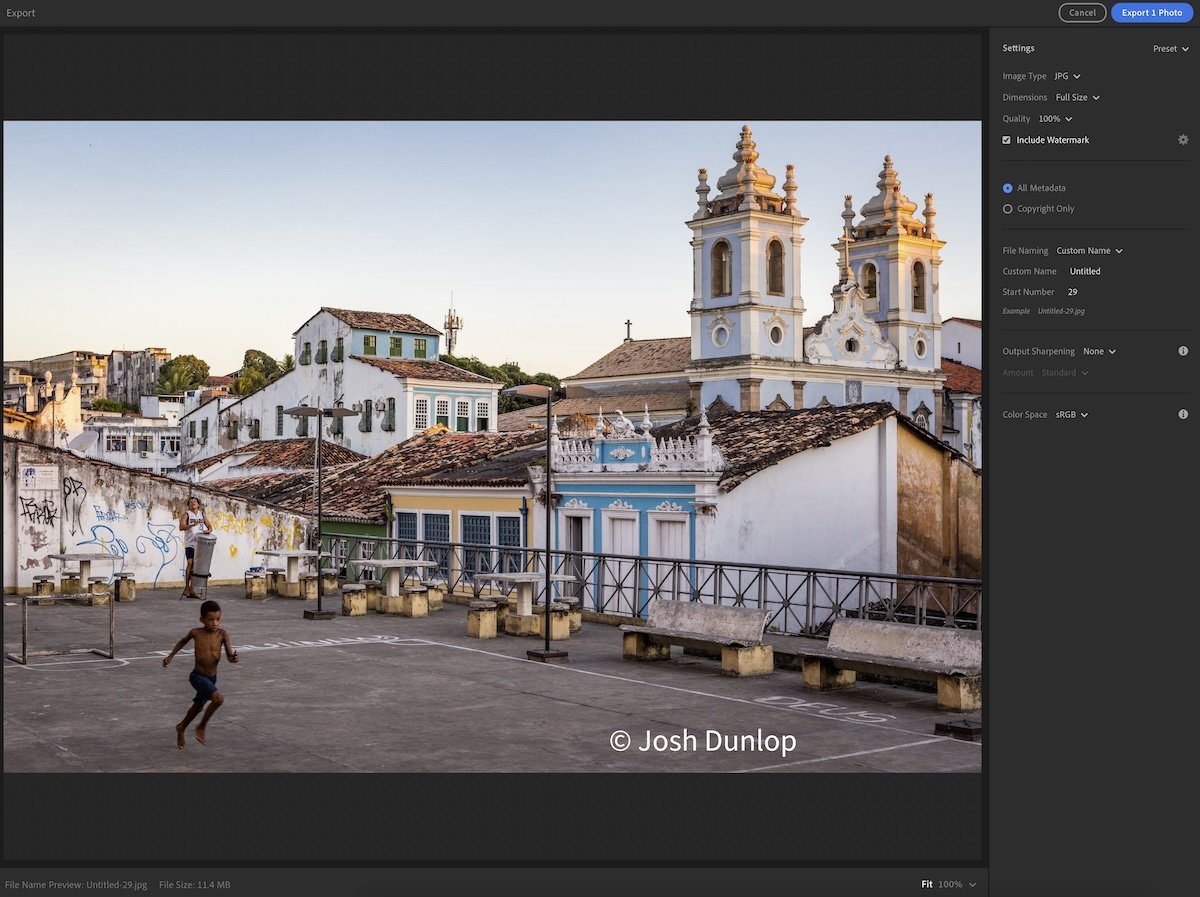Open the Image Type JPG dropdown
The height and width of the screenshot is (897, 1200).
tap(1067, 76)
